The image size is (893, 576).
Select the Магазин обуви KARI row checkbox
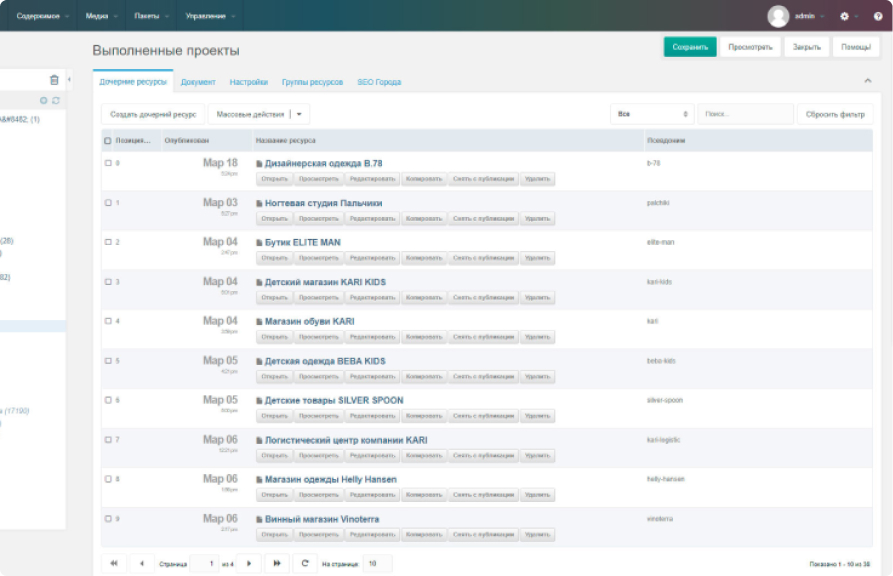109,321
